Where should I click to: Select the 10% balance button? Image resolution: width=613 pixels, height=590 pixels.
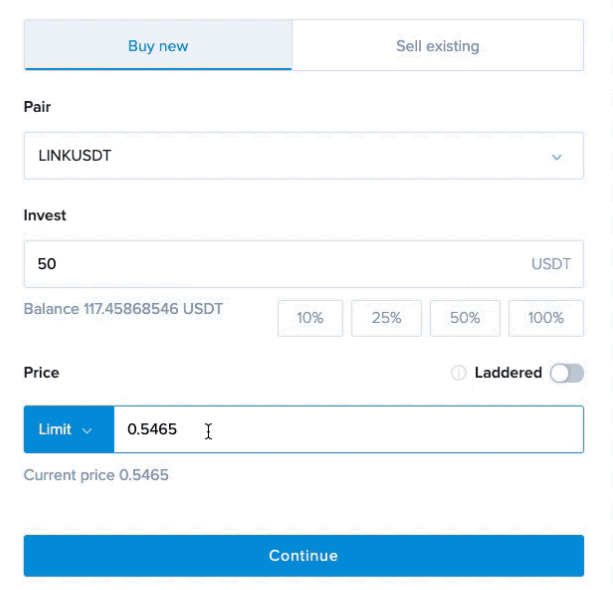click(x=310, y=318)
